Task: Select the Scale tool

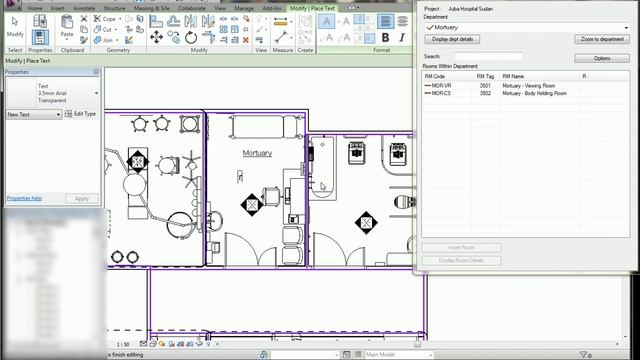Action: 235,29
